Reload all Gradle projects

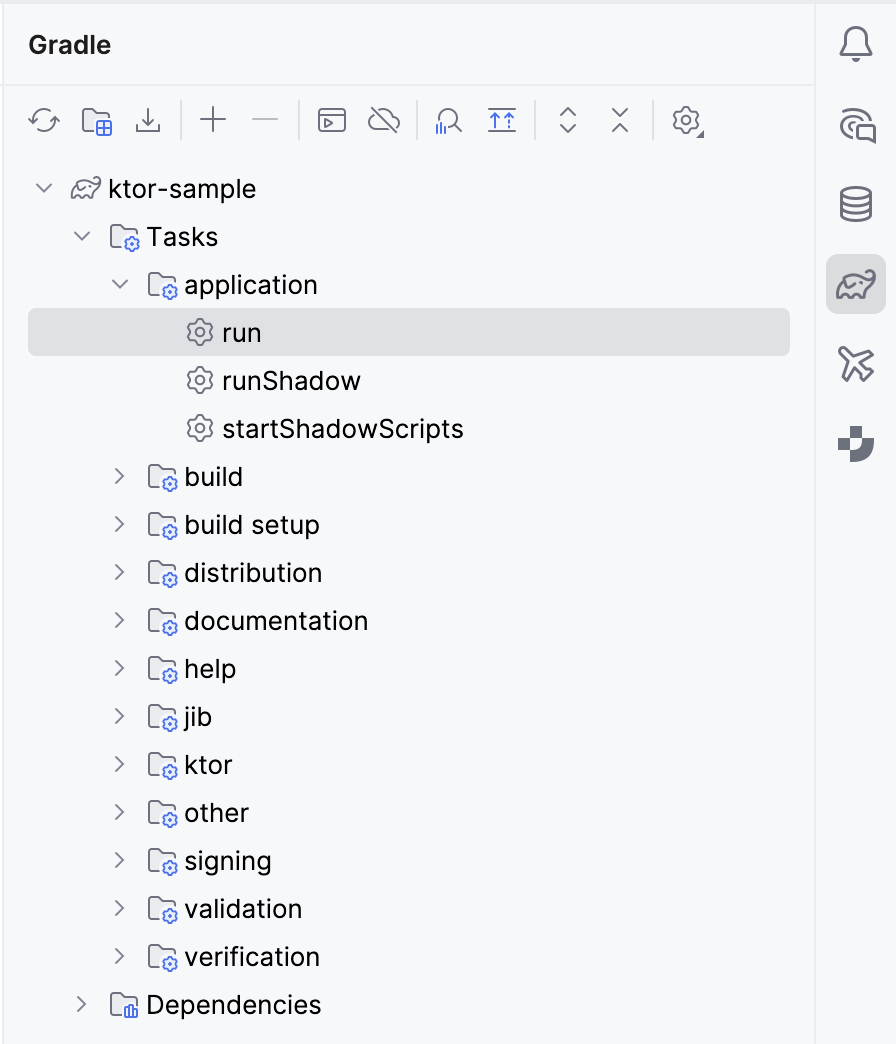[43, 120]
